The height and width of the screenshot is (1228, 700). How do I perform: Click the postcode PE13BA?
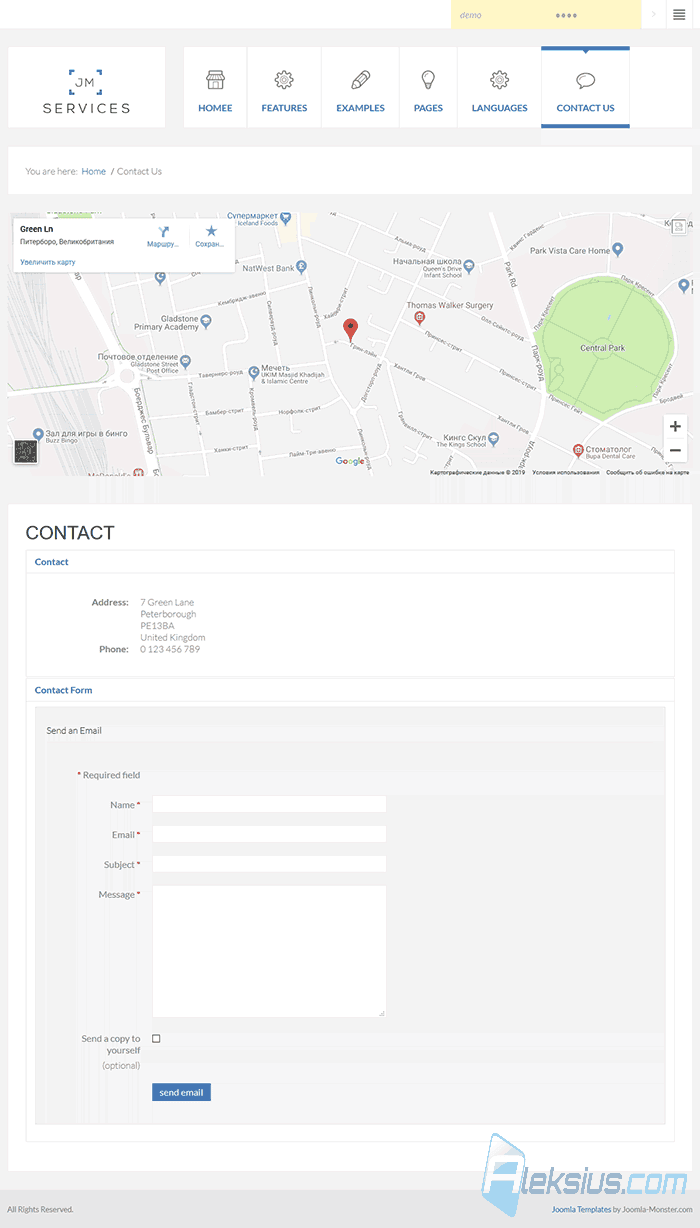tap(157, 626)
